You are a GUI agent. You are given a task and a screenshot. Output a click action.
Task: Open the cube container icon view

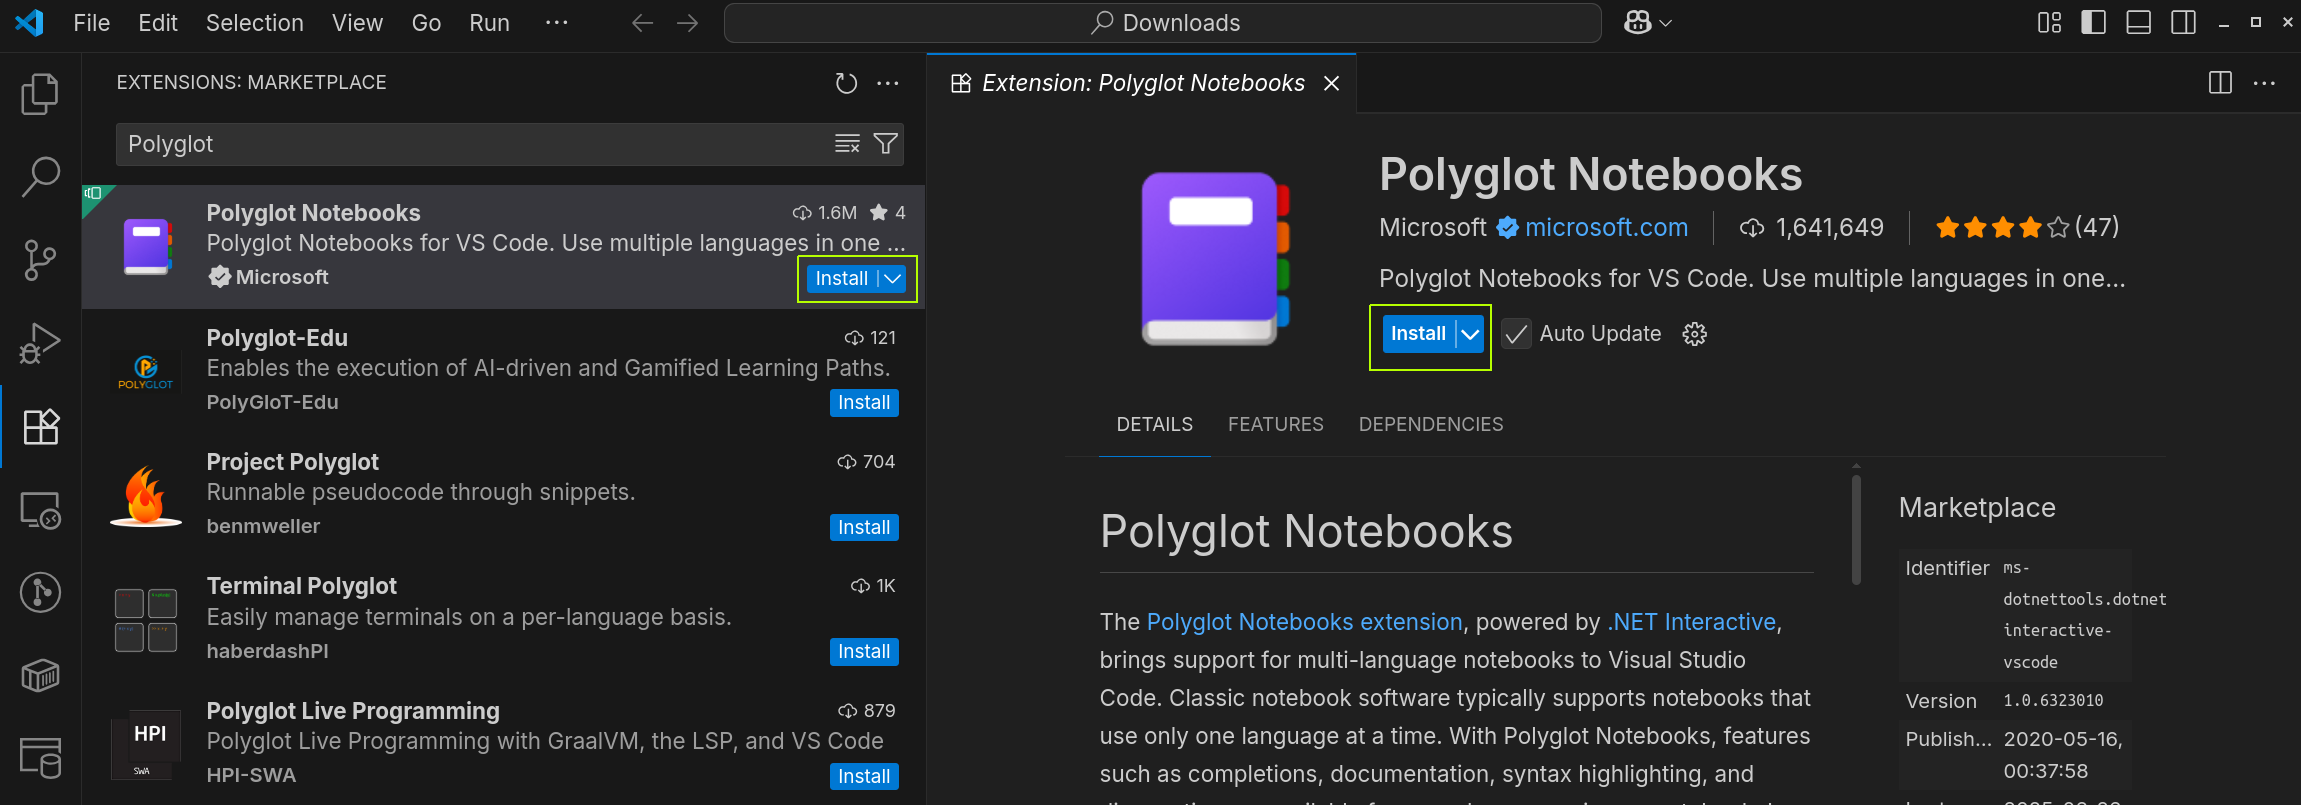point(40,676)
